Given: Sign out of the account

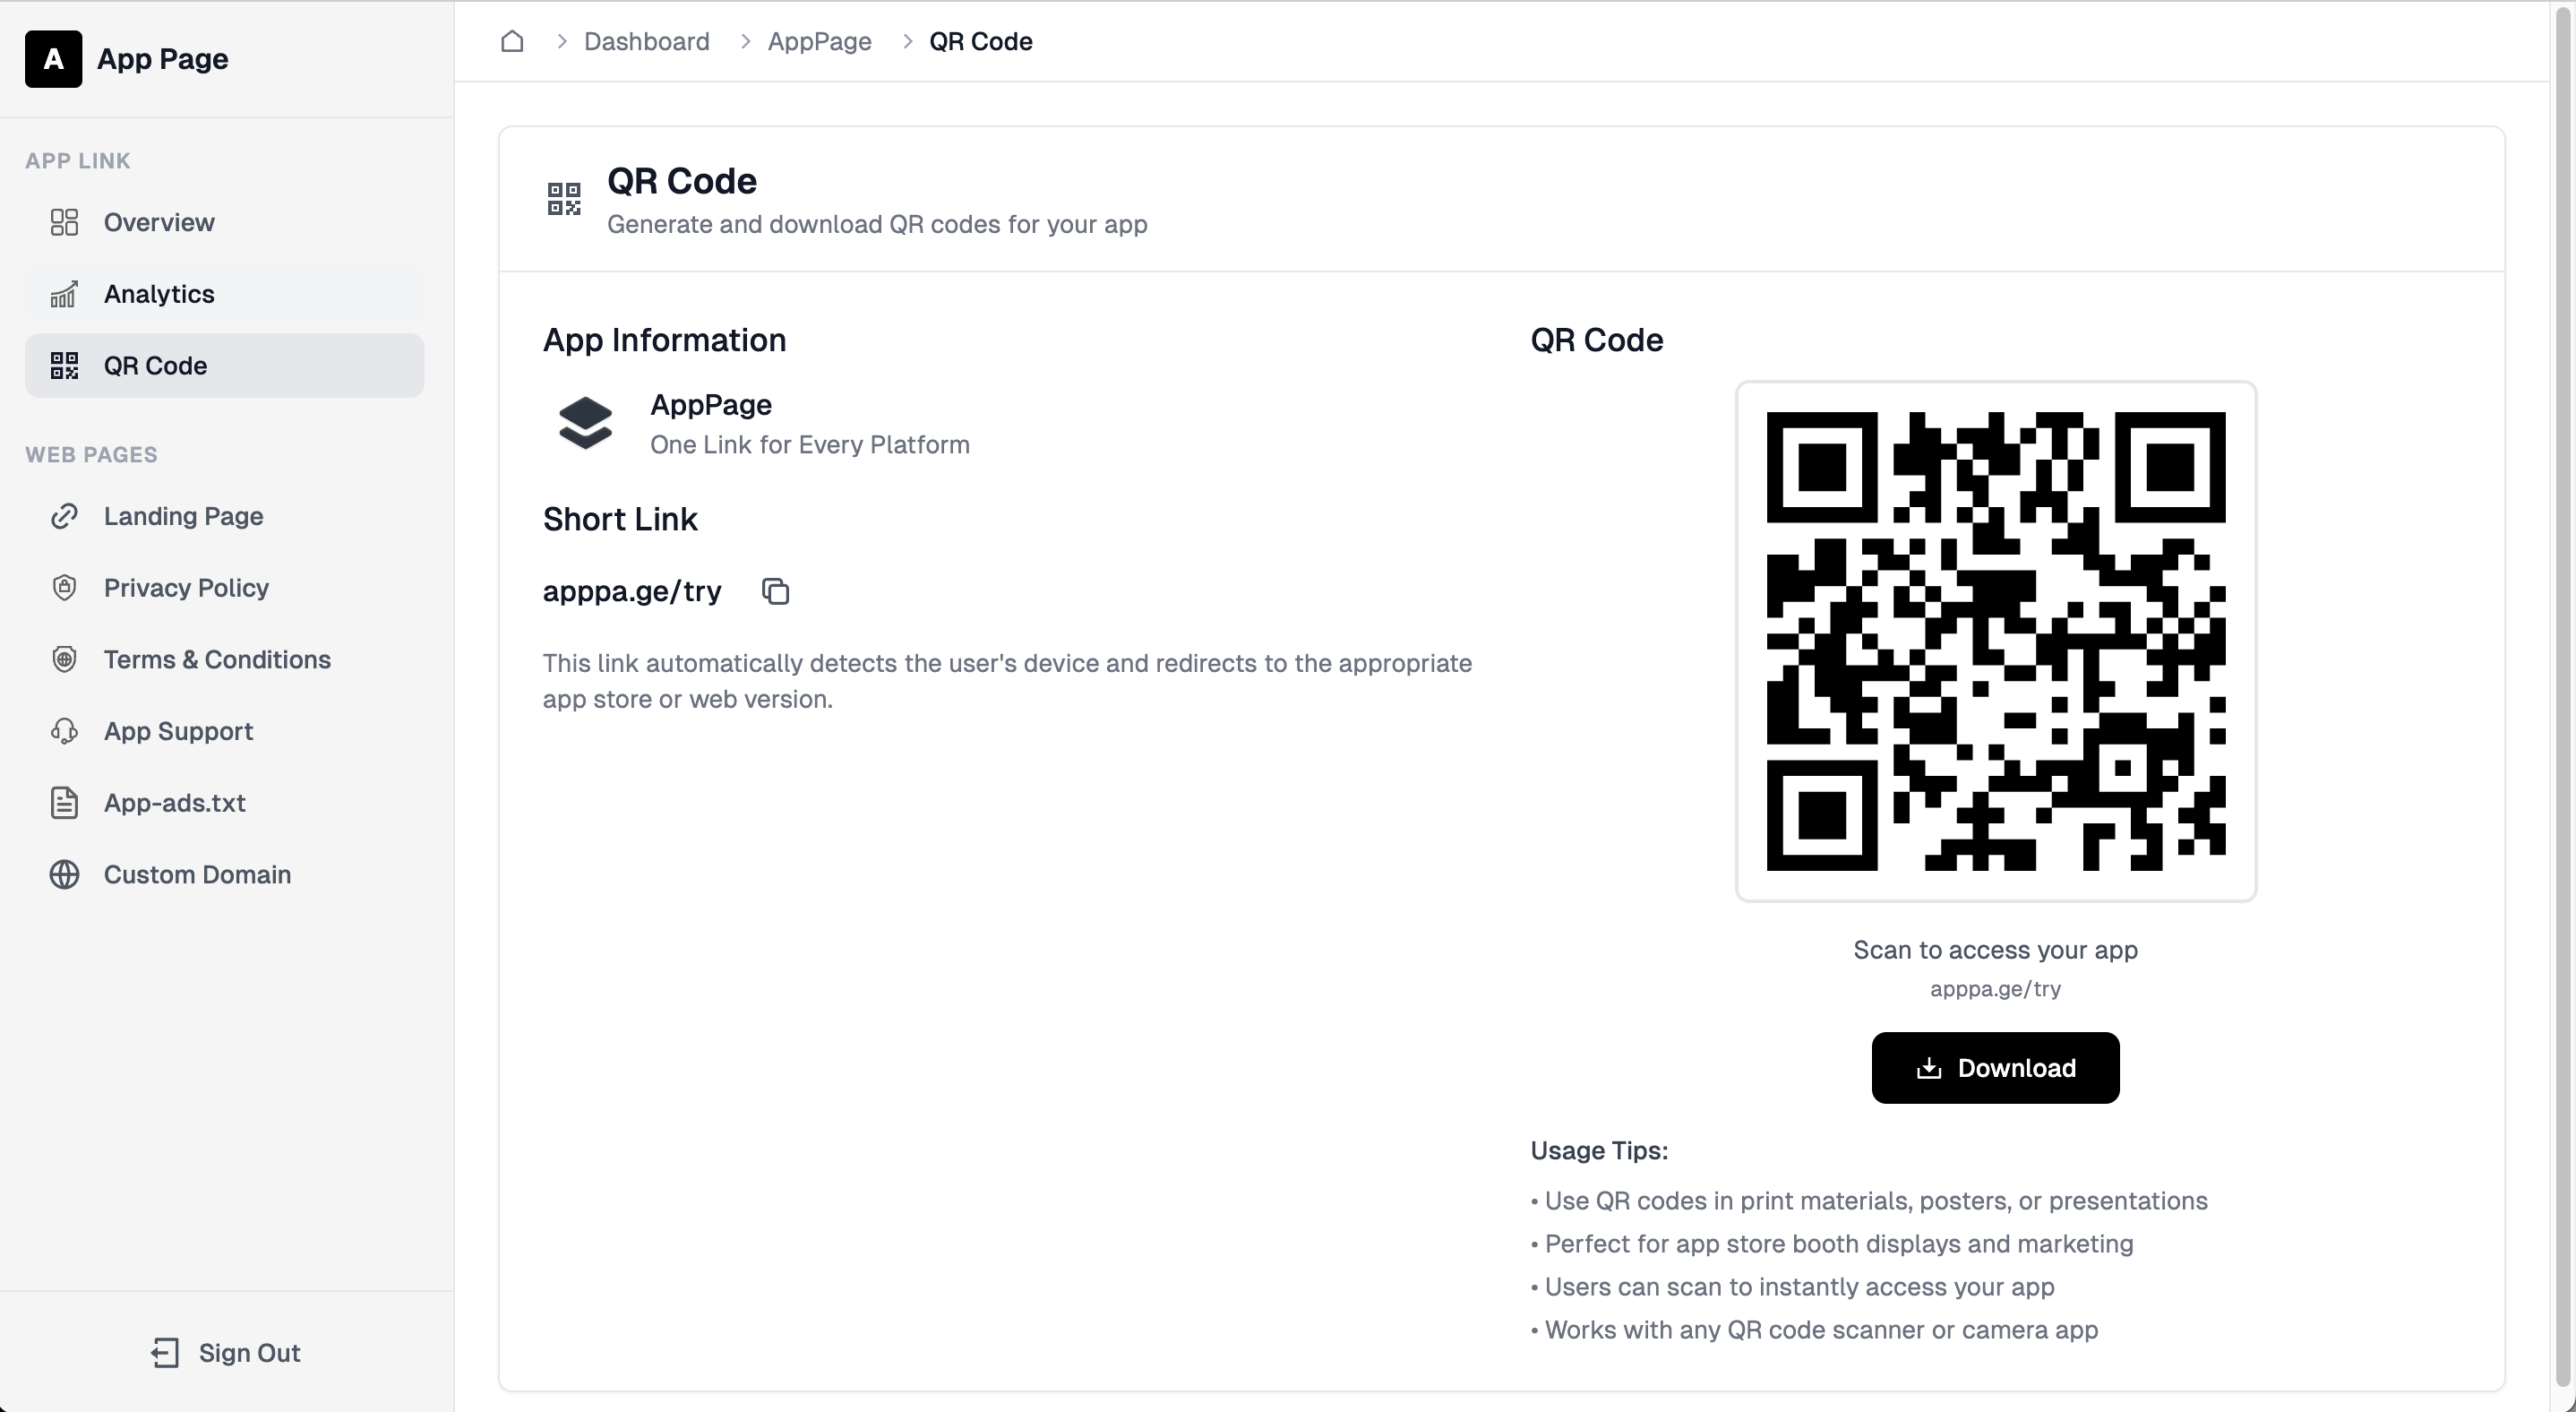Looking at the screenshot, I should 226,1353.
